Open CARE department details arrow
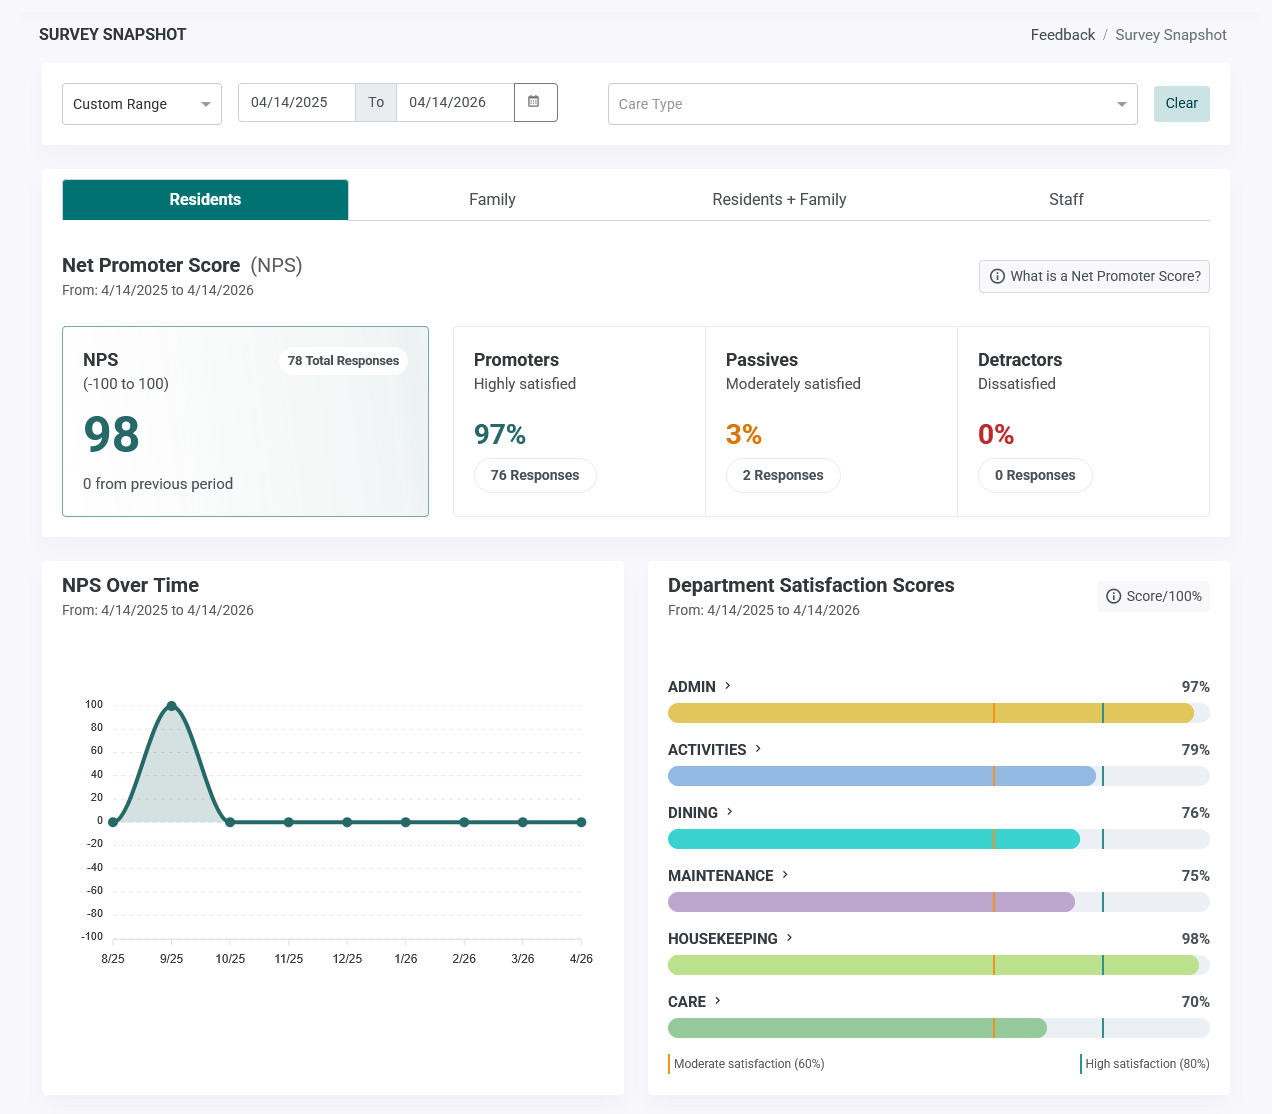The width and height of the screenshot is (1272, 1114). point(718,1001)
